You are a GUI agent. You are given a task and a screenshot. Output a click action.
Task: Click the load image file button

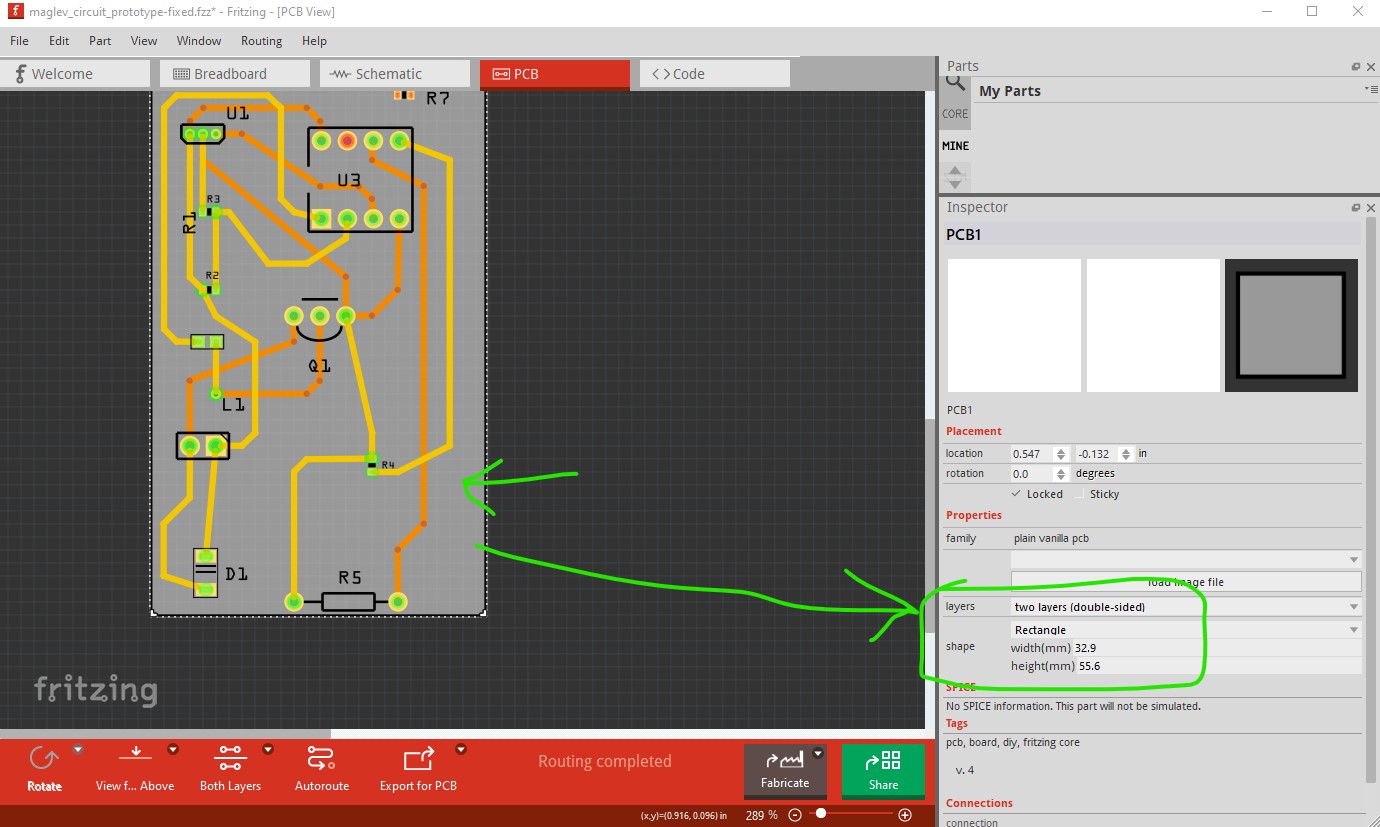[x=1186, y=582]
